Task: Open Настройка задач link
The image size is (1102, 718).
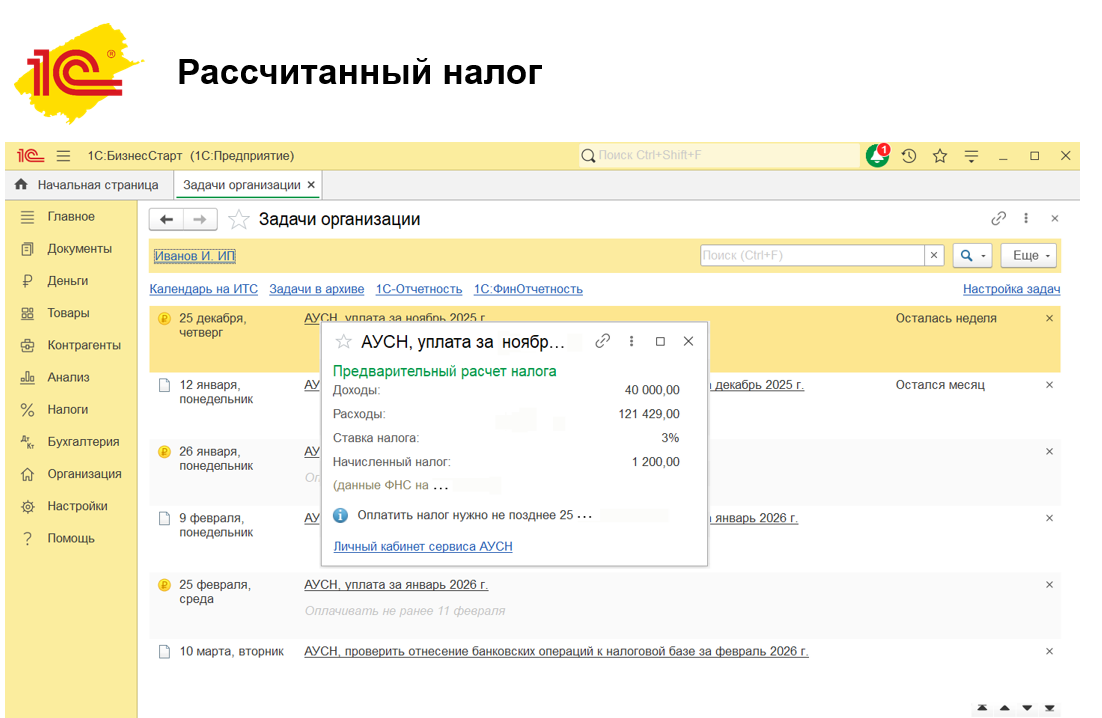Action: click(1011, 289)
